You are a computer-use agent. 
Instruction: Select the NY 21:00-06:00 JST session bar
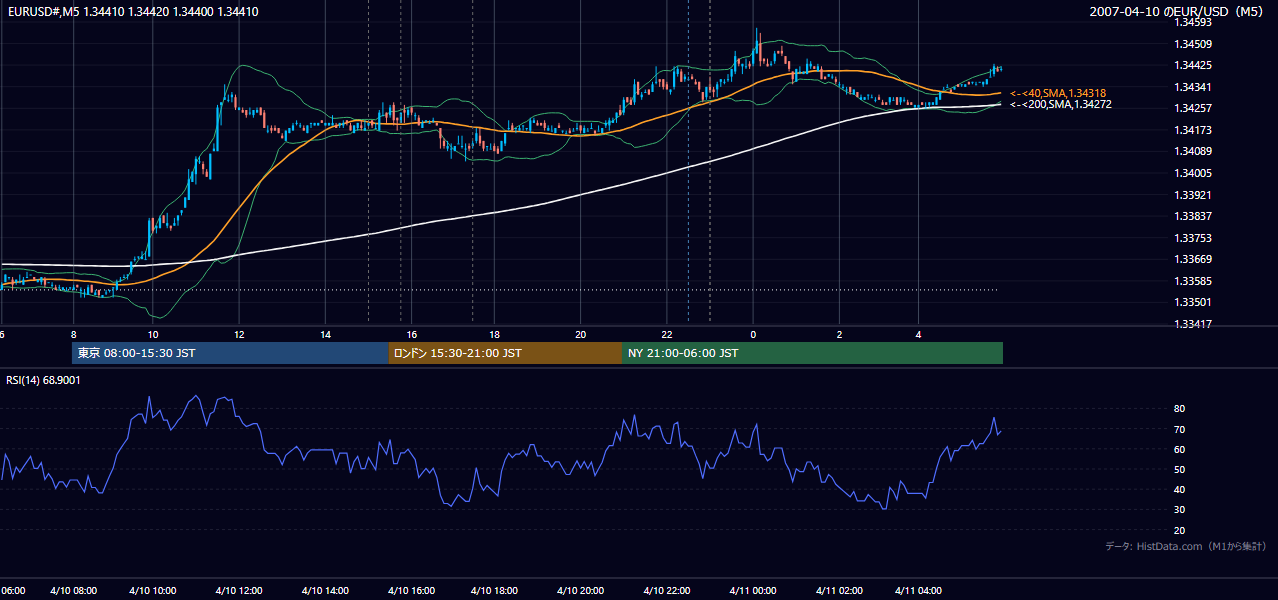[812, 353]
